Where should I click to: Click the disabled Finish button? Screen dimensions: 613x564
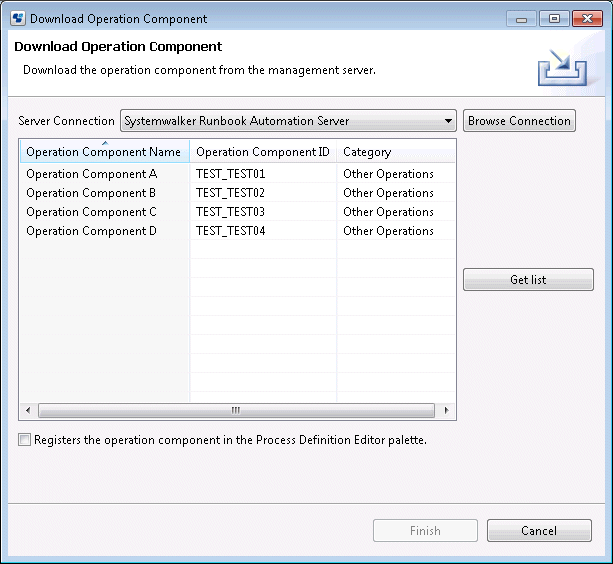pos(425,530)
